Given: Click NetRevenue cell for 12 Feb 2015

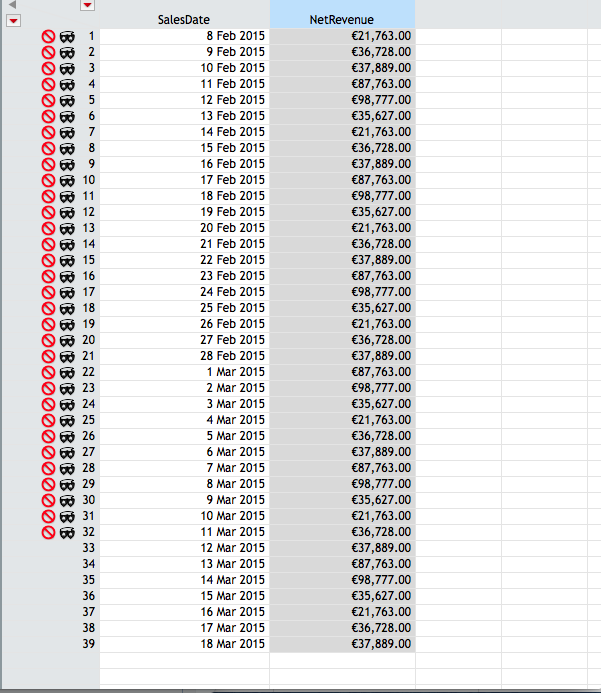Looking at the screenshot, I should (342, 99).
